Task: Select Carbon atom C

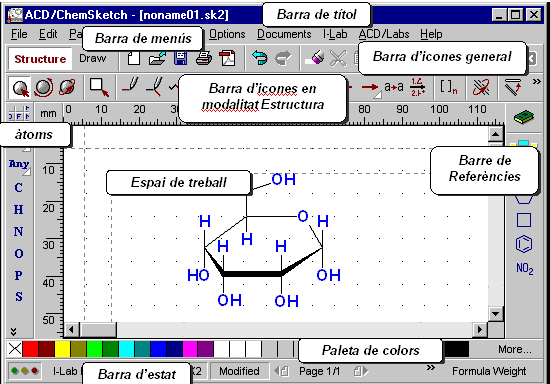Action: pos(19,188)
